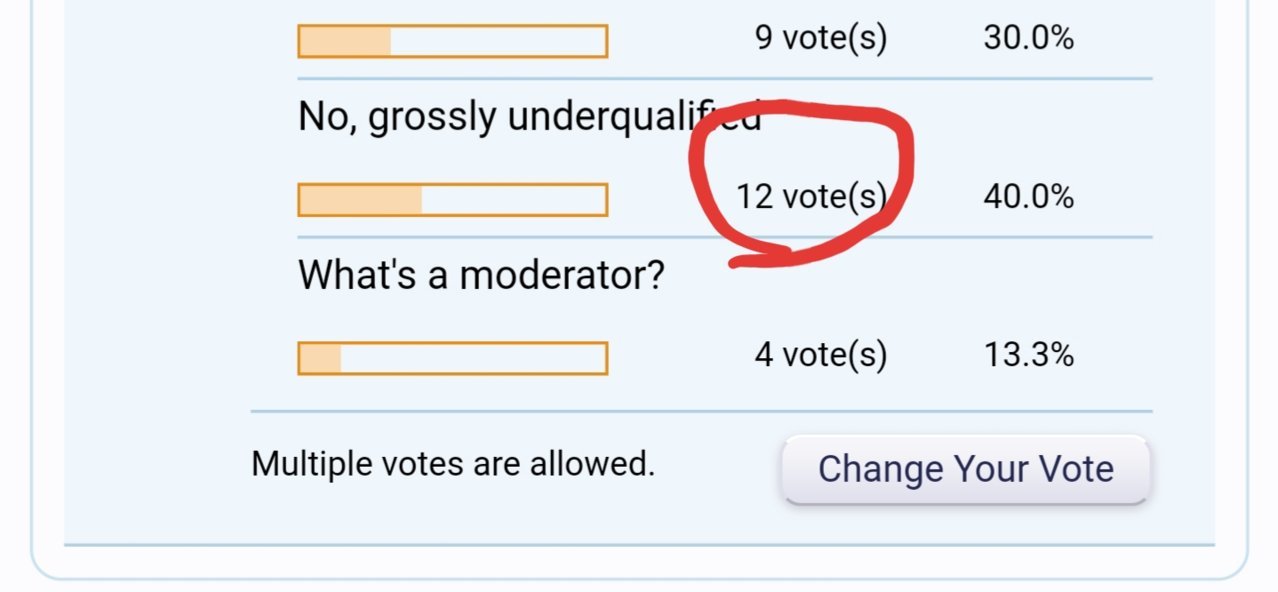Click the 13.3% result progress bar

pos(453,358)
